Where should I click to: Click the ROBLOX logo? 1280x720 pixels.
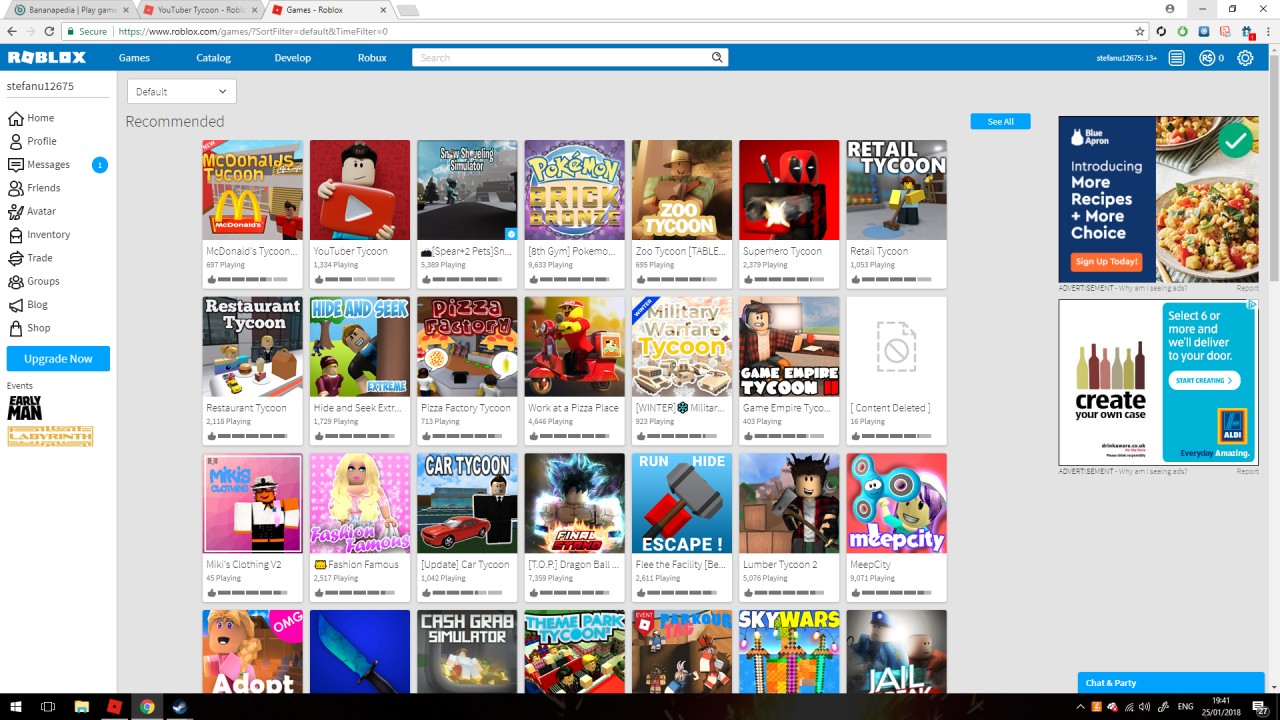[47, 58]
